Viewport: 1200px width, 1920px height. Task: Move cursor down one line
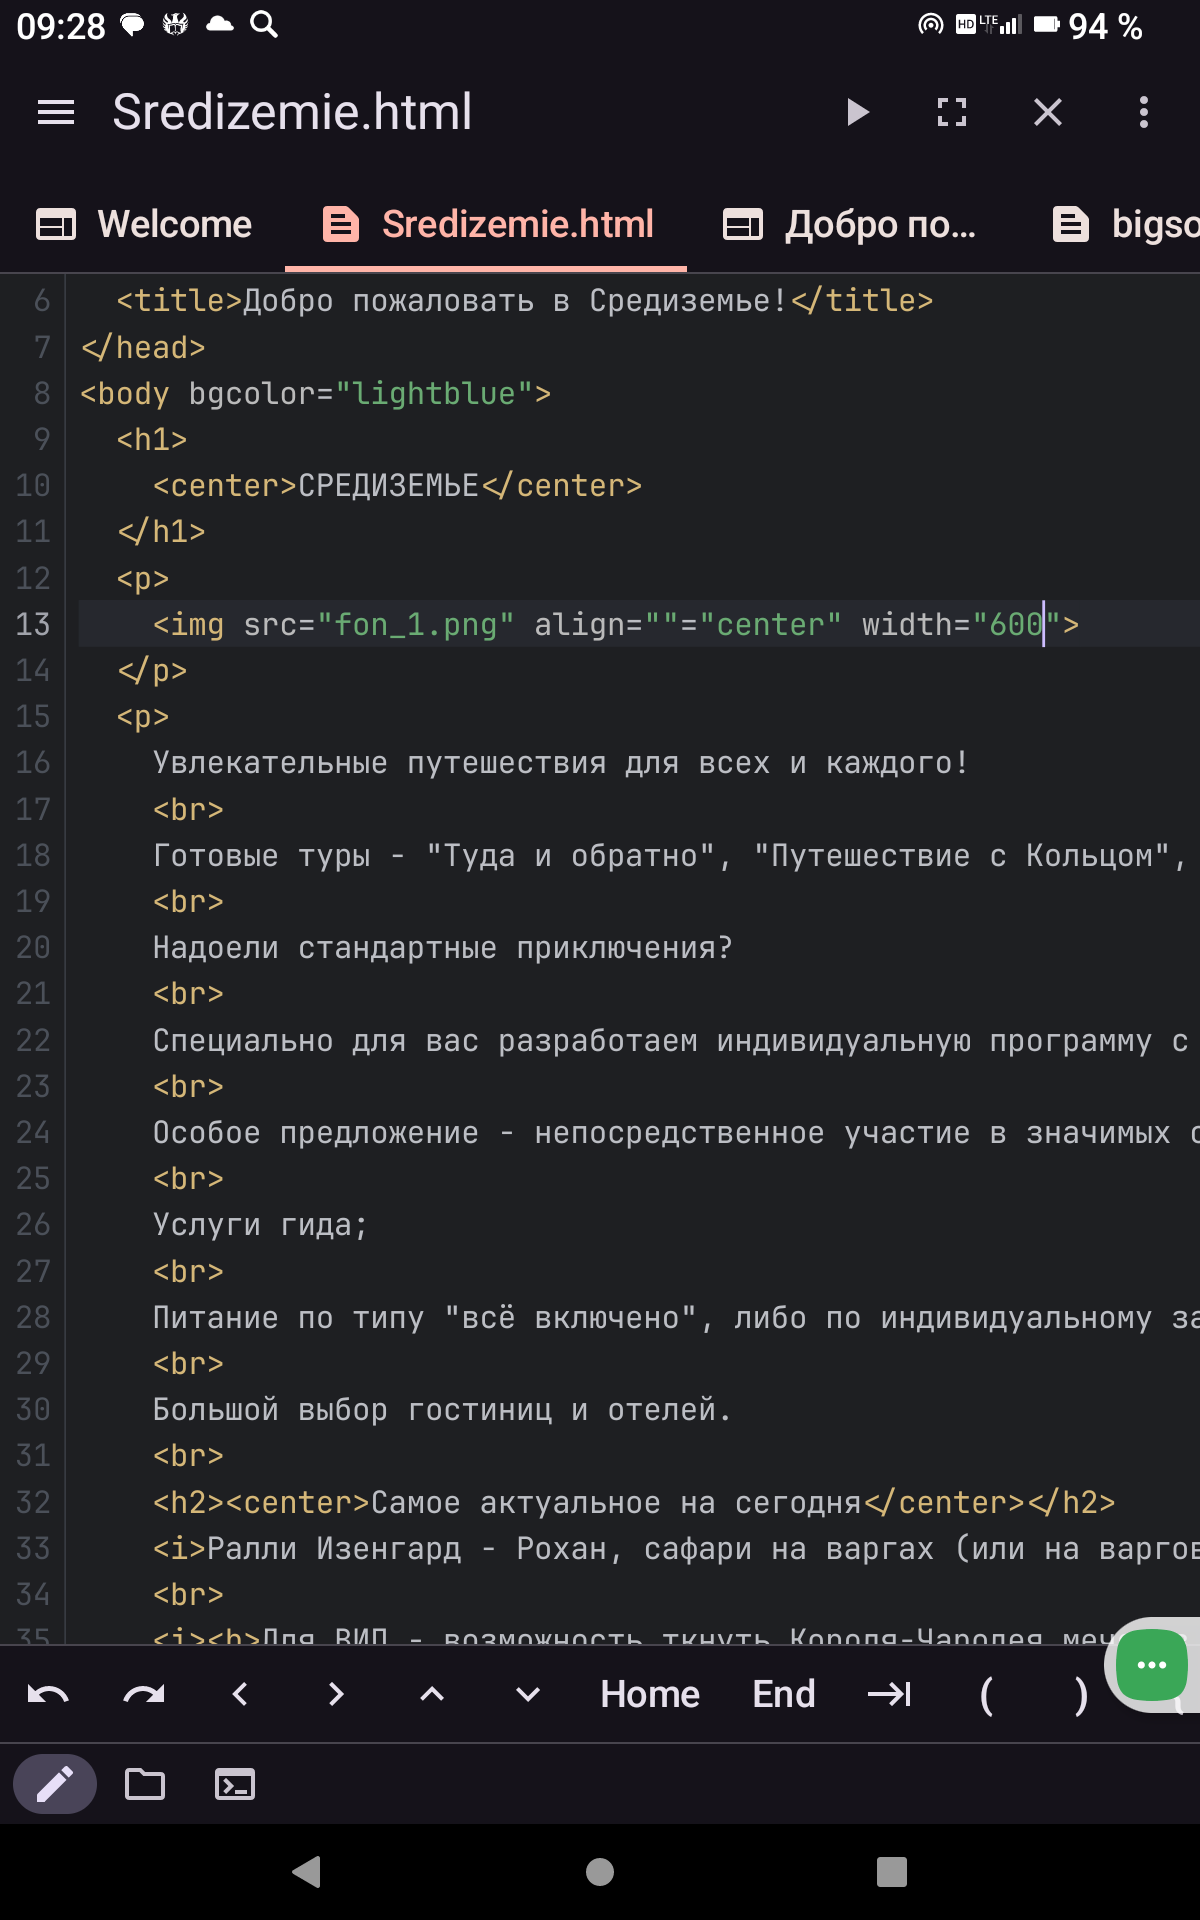point(528,1694)
